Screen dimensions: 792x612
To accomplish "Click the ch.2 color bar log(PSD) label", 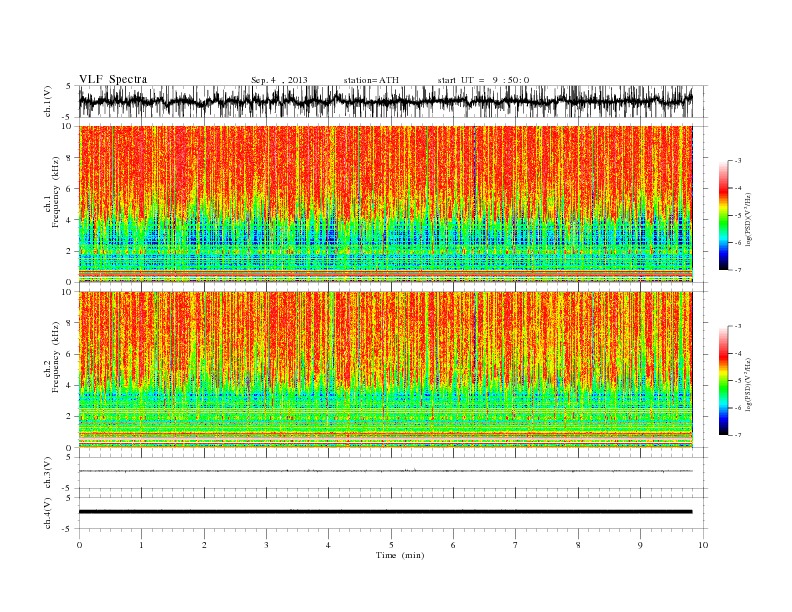I will click(x=749, y=383).
